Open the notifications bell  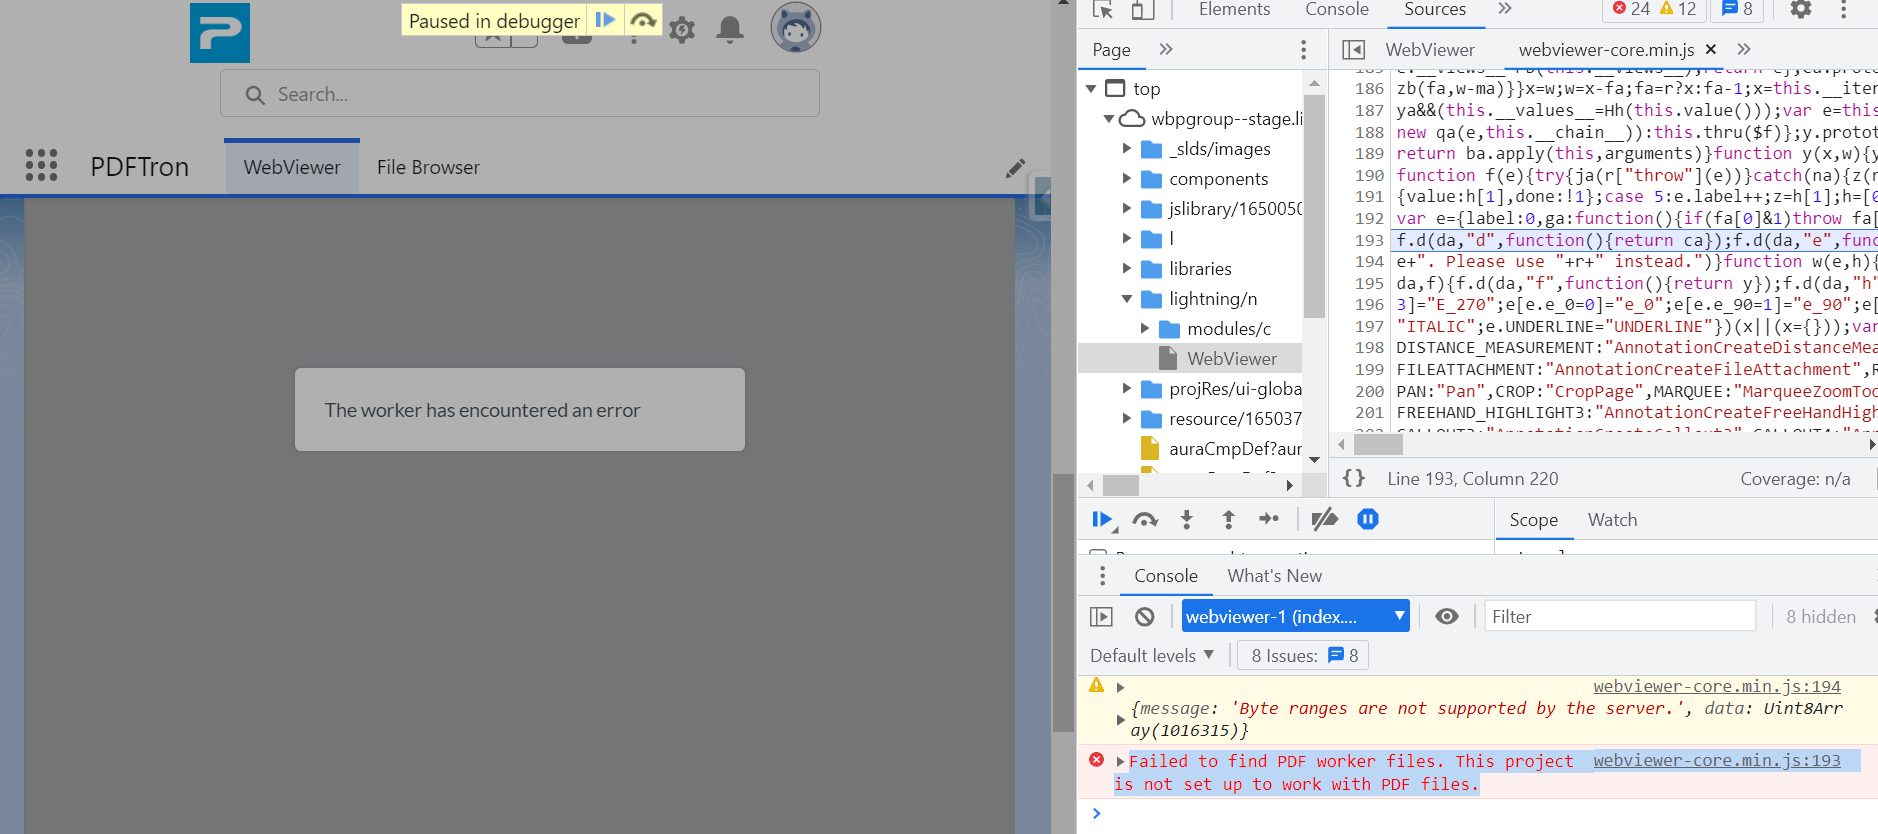730,29
